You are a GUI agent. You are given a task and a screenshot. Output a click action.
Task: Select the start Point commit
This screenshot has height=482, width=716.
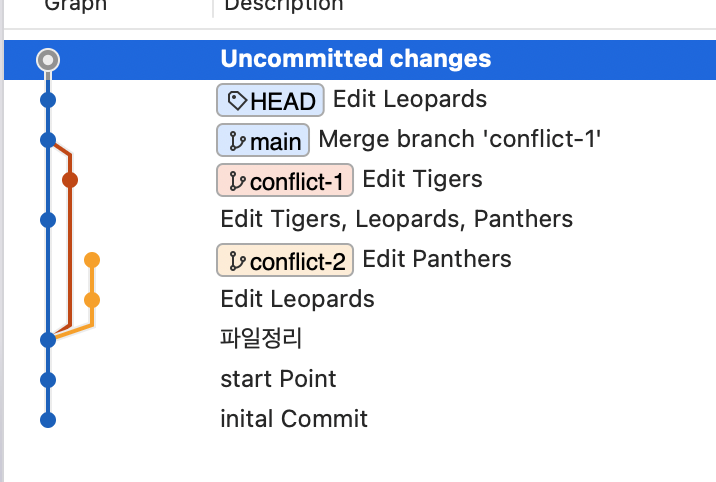[278, 379]
